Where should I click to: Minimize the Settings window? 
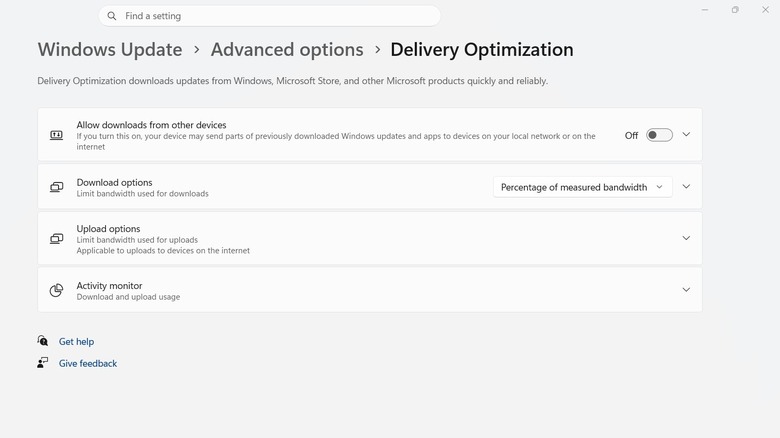click(x=705, y=10)
